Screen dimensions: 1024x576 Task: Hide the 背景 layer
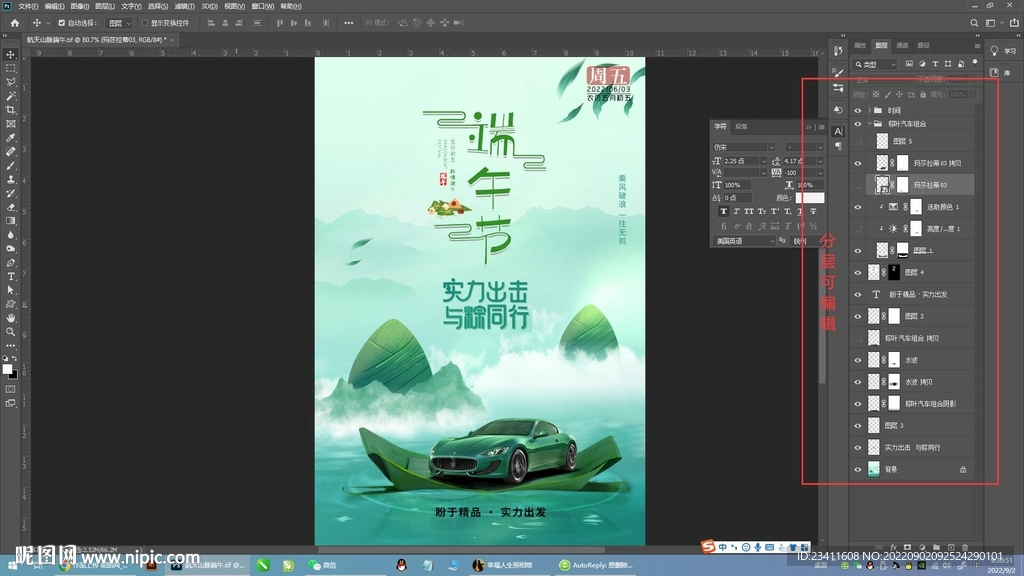[857, 468]
